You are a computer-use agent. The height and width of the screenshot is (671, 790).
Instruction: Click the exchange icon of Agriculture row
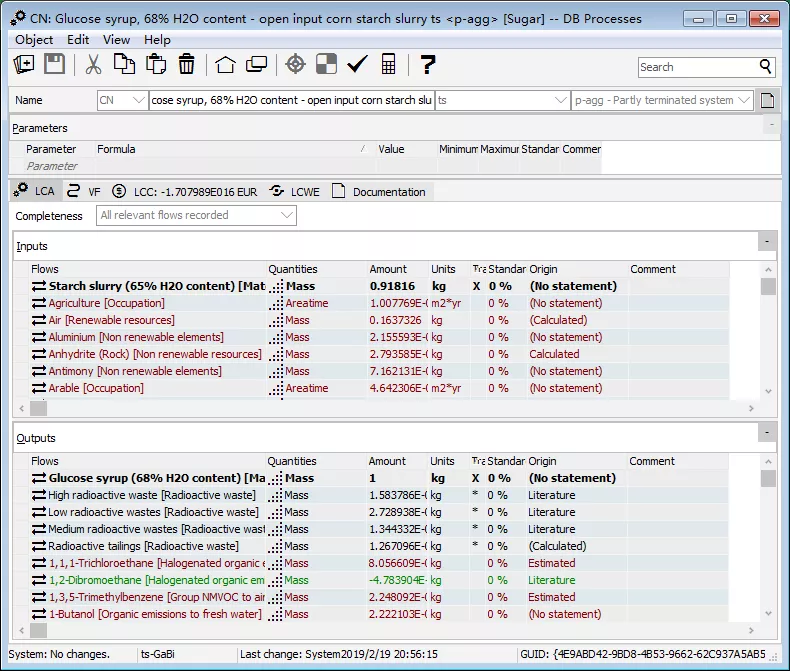39,303
